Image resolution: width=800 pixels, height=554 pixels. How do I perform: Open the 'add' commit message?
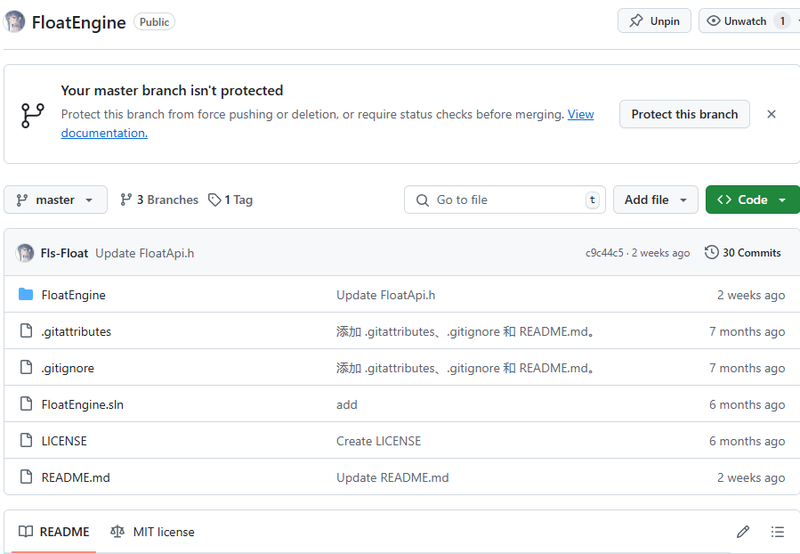pos(347,405)
